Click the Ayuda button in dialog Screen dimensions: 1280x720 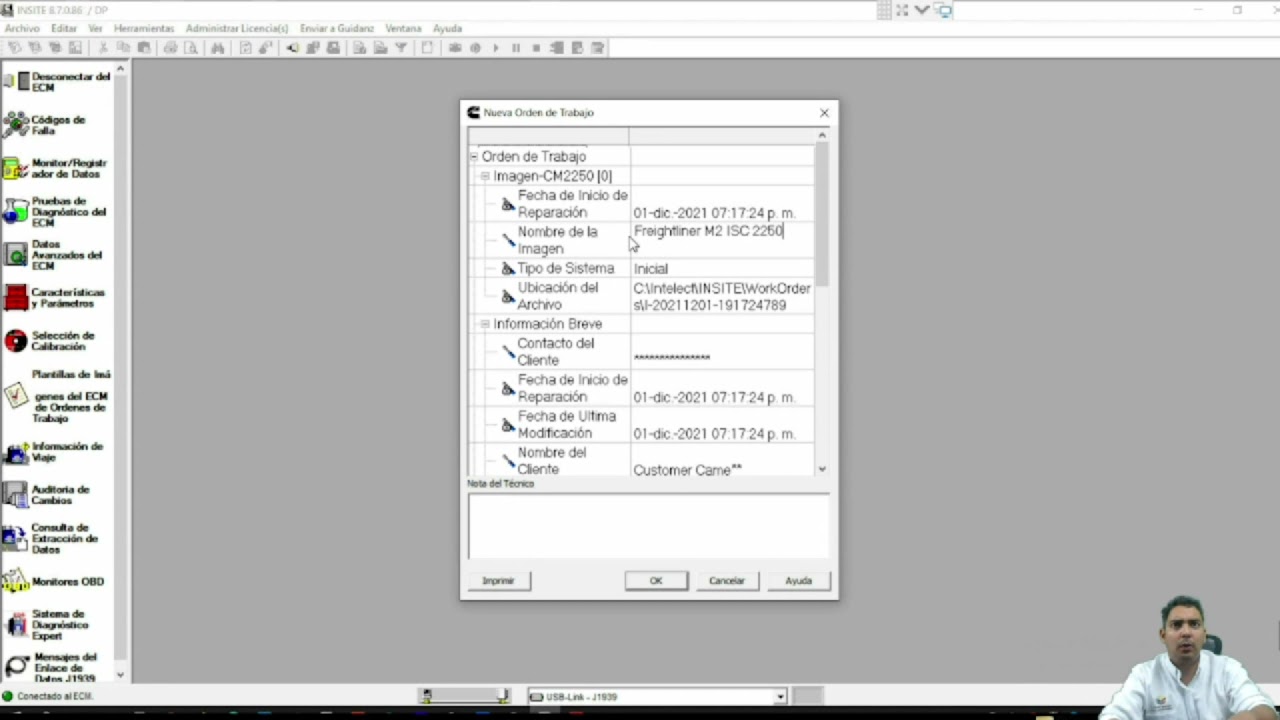click(x=798, y=581)
